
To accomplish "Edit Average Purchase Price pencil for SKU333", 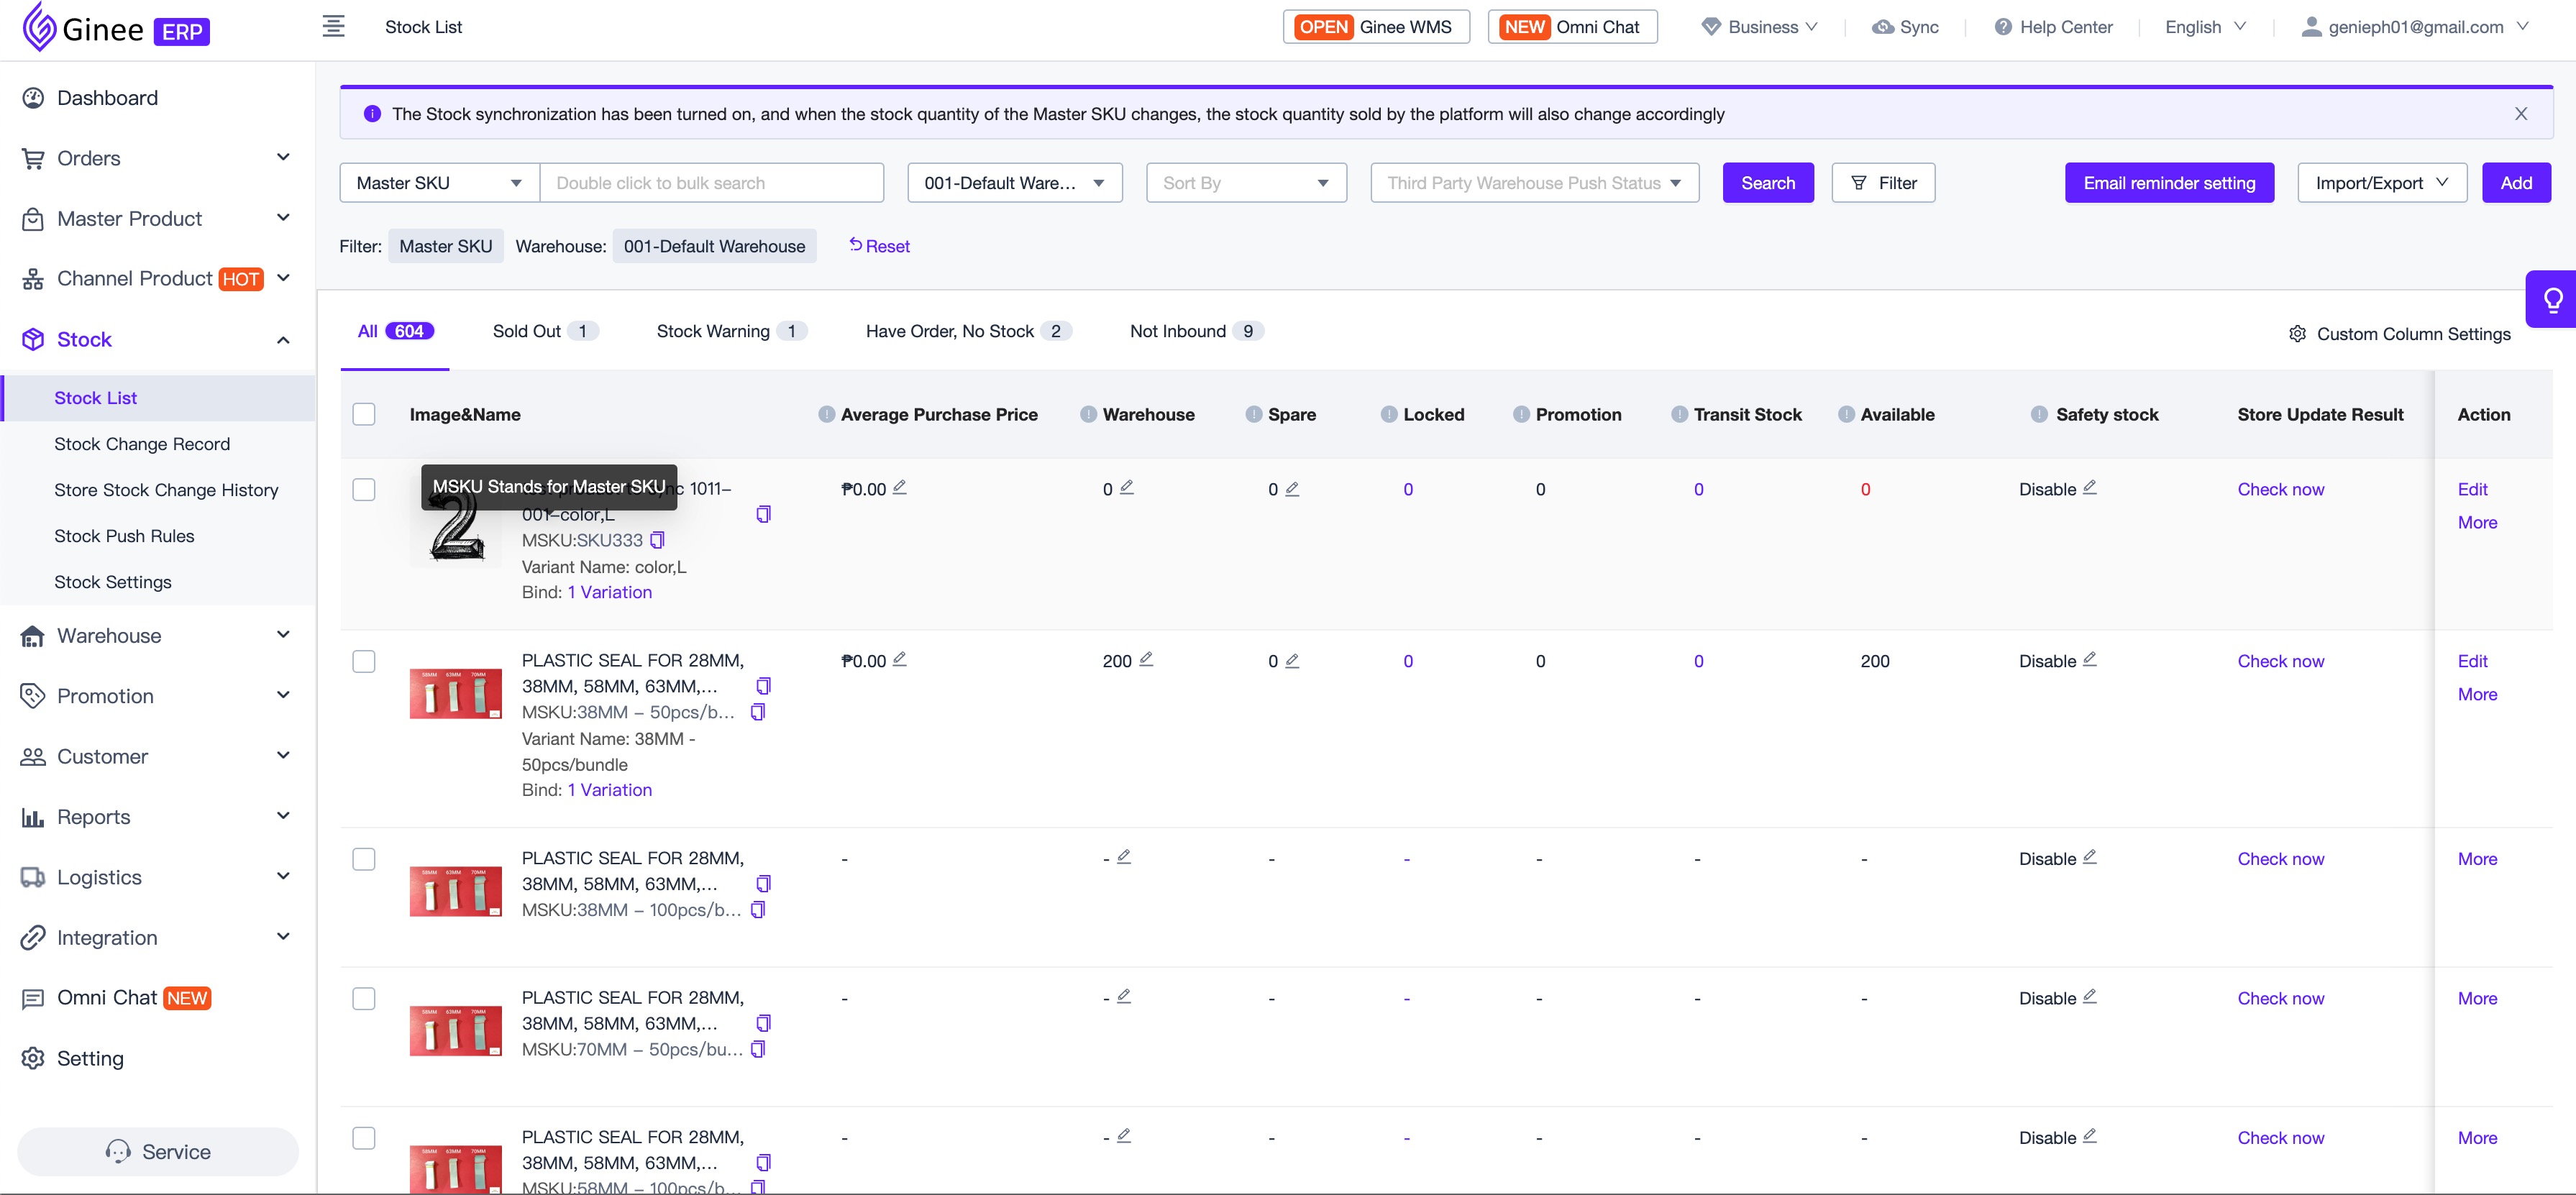I will 900,487.
